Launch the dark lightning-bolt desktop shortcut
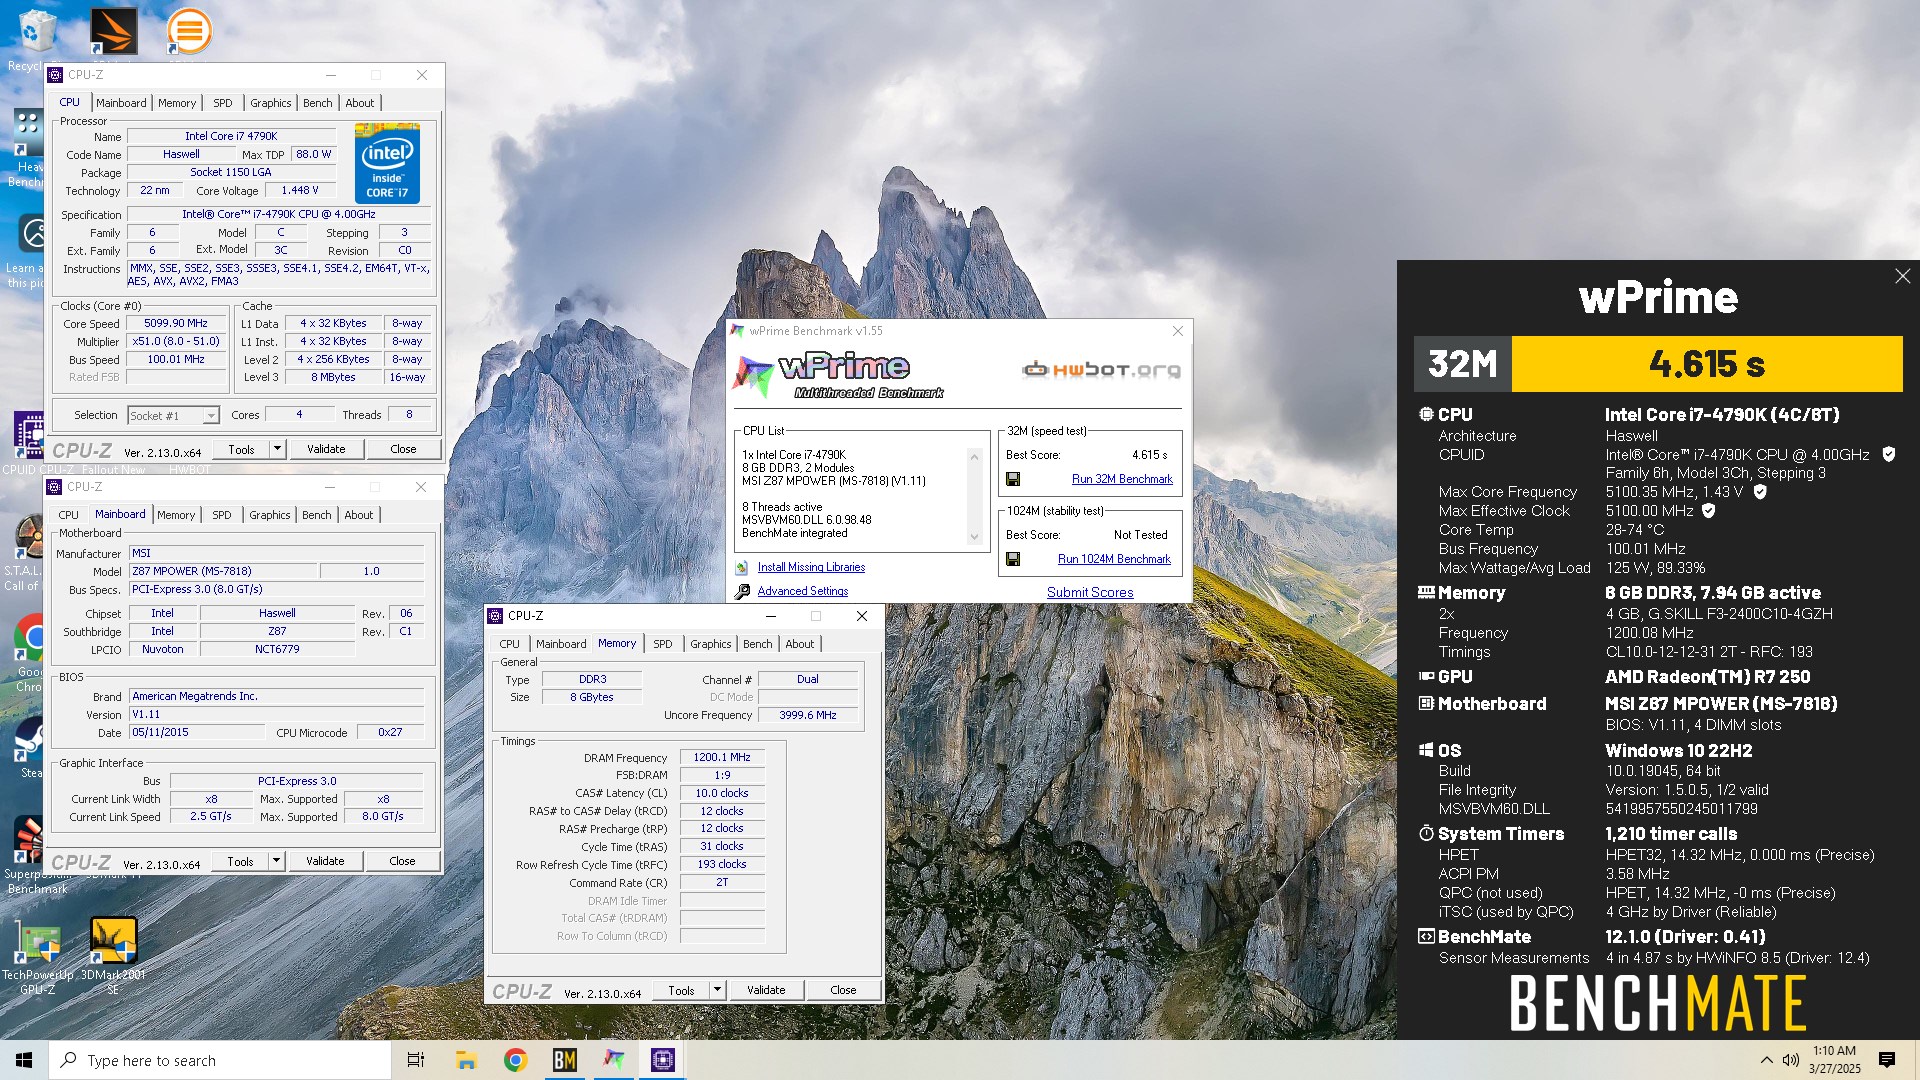Viewport: 1920px width, 1080px height. click(x=113, y=31)
